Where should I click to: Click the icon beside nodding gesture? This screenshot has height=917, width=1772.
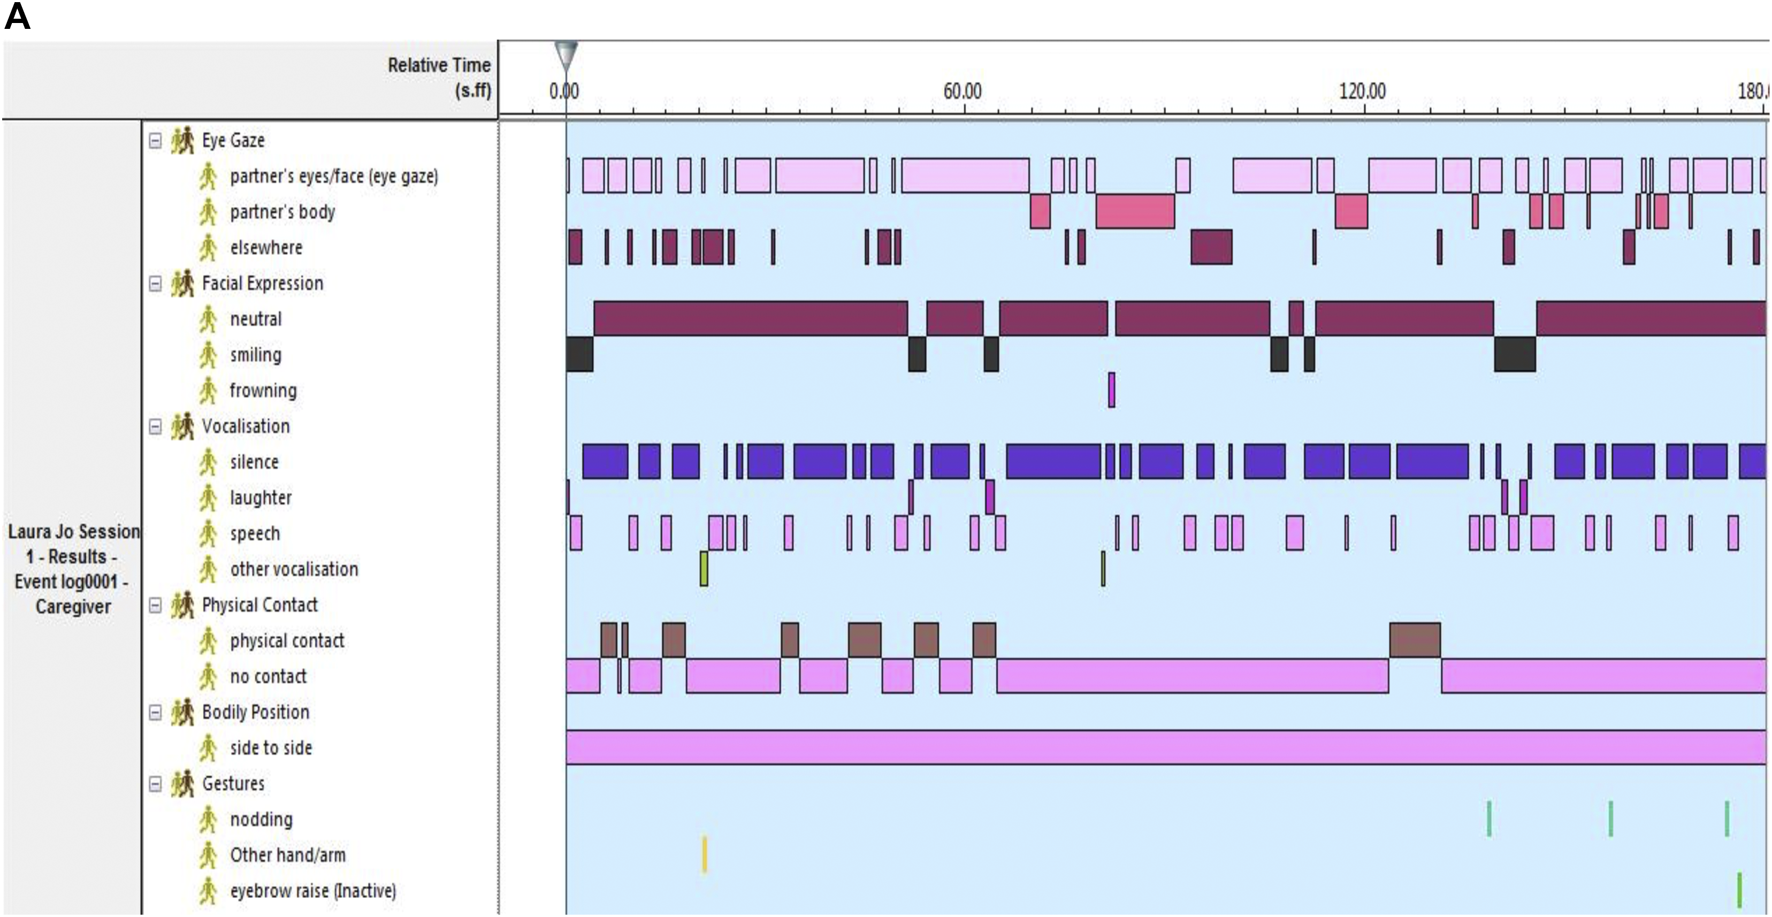pos(208,820)
